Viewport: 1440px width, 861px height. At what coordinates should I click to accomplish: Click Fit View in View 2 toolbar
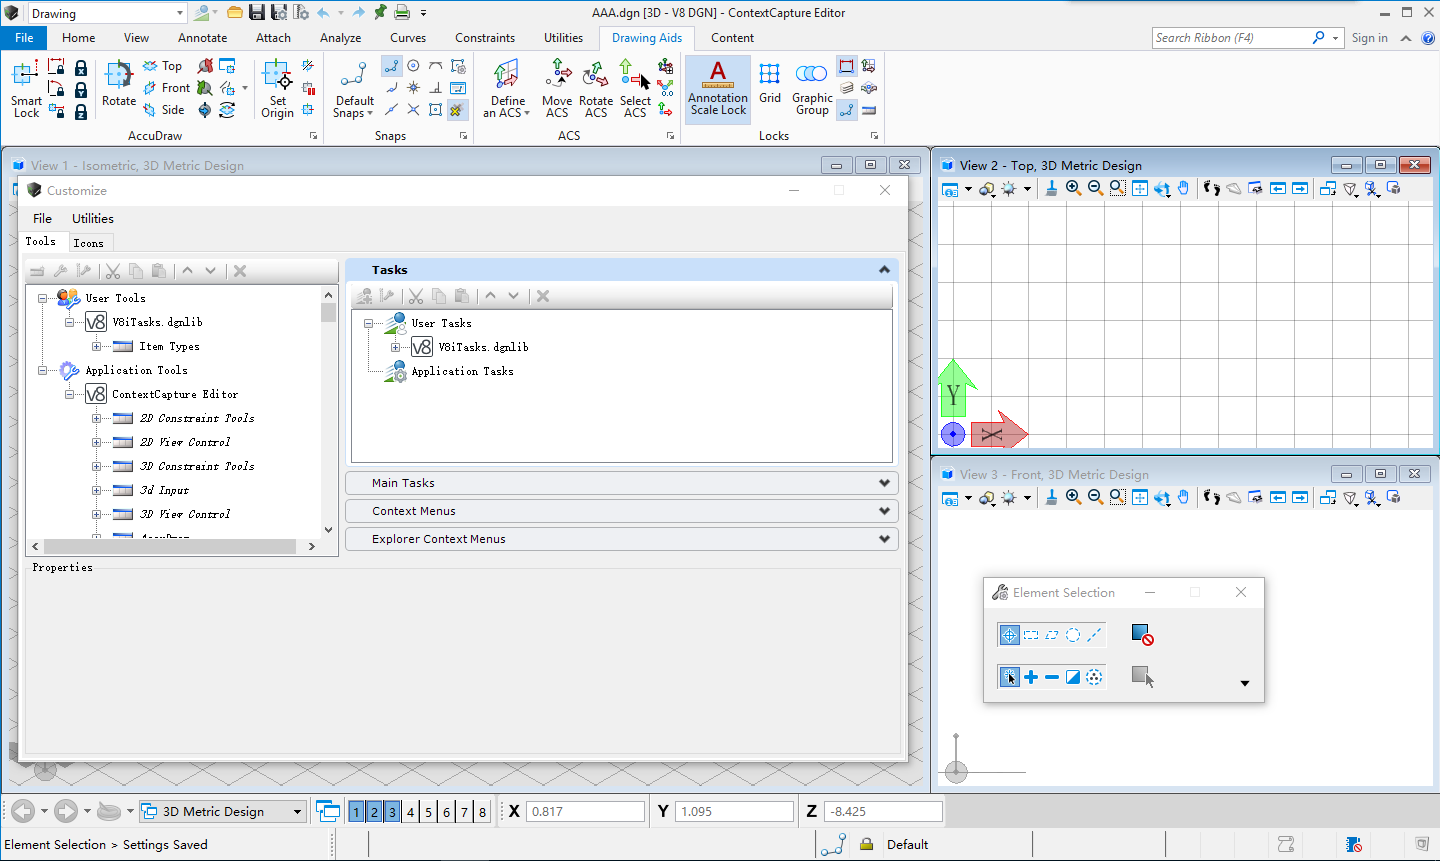click(1139, 188)
